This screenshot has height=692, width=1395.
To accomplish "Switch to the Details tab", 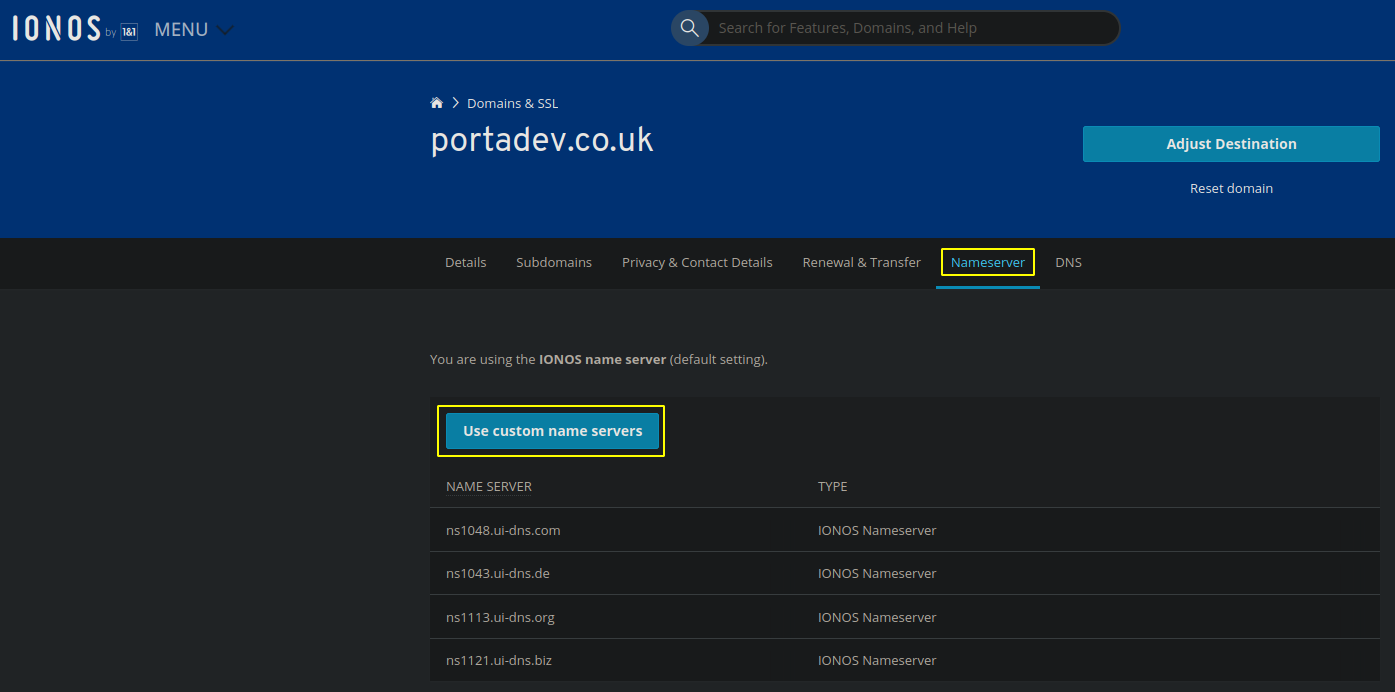I will click(465, 262).
